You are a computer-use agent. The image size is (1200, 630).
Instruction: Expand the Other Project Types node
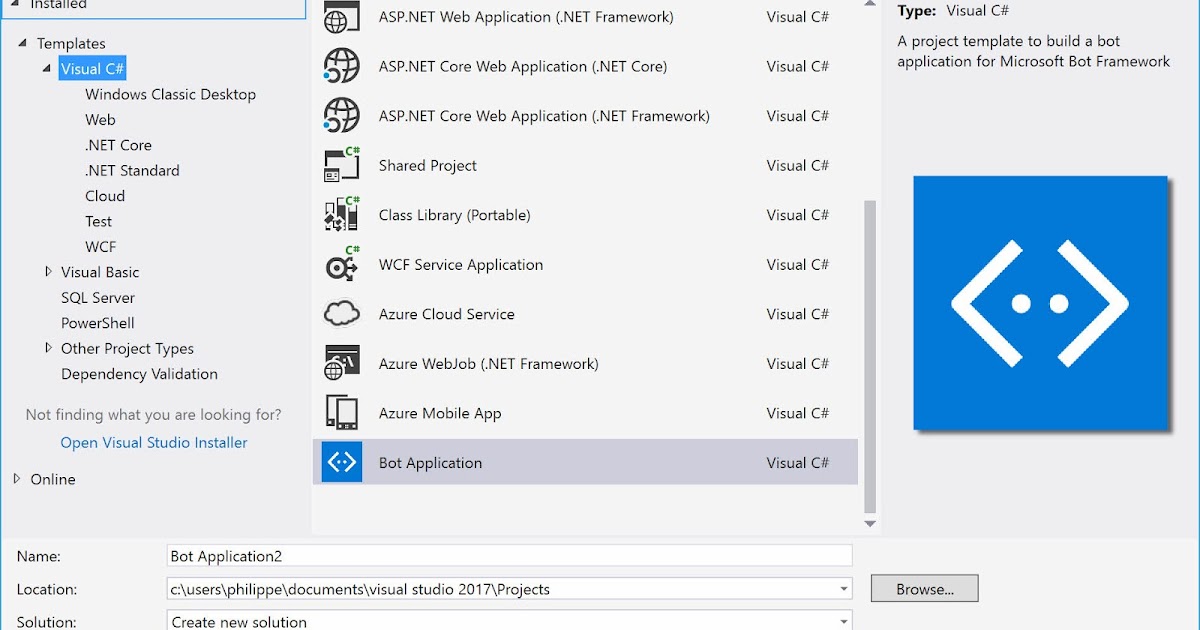[x=48, y=348]
